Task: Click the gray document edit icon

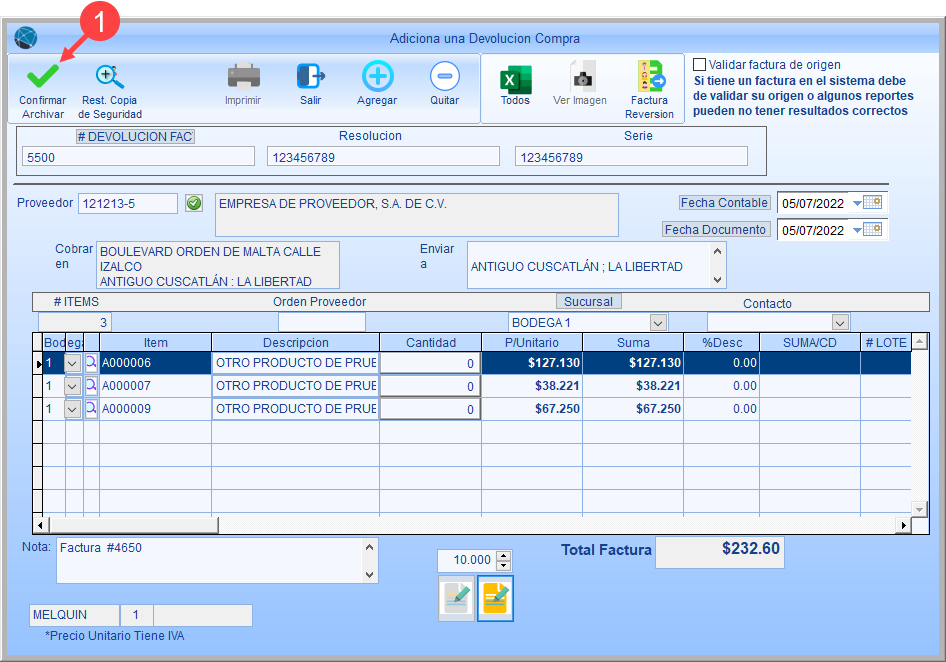Action: [457, 599]
